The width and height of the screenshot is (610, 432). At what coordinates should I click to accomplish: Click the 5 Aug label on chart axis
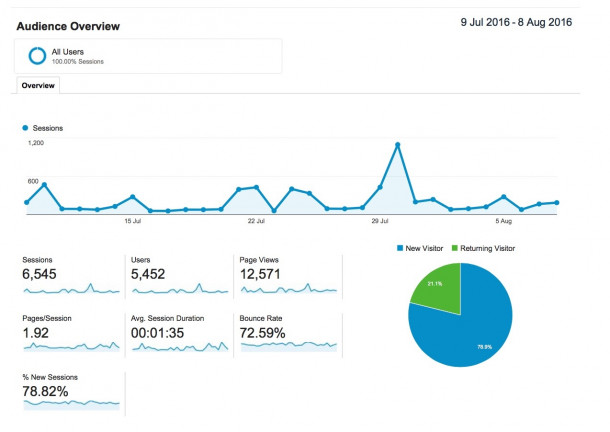click(x=505, y=220)
